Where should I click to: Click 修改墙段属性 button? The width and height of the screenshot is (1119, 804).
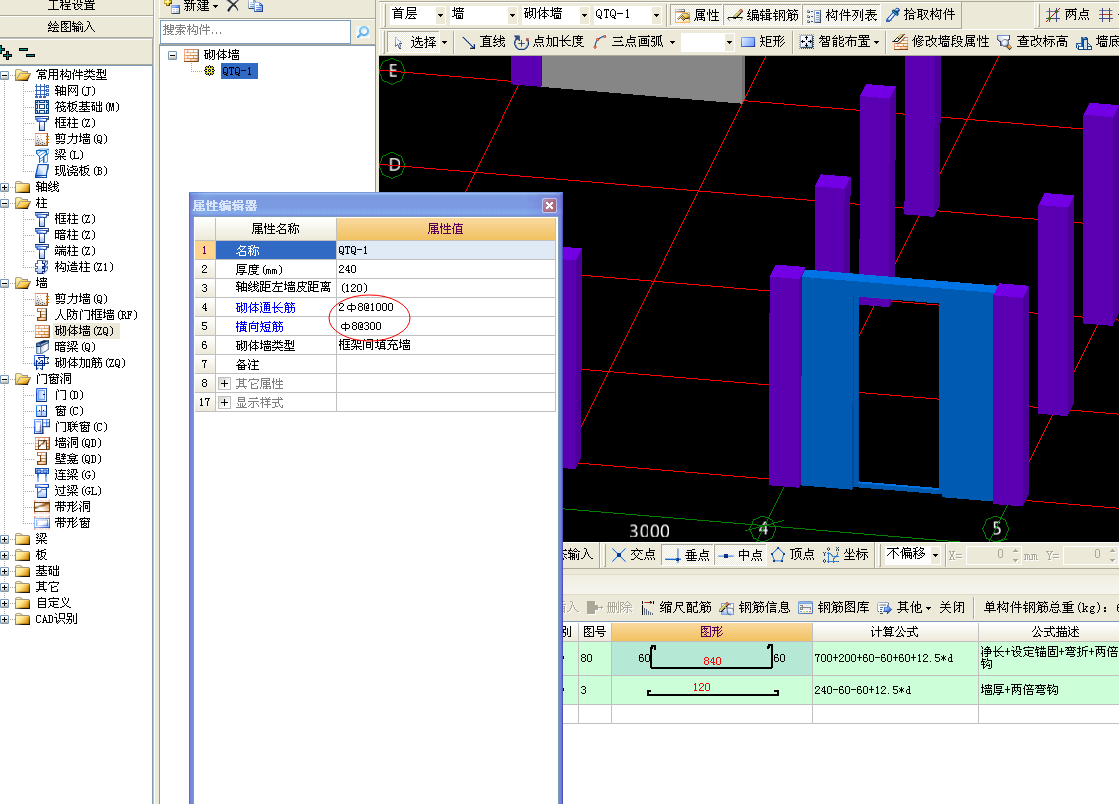pyautogui.click(x=941, y=42)
